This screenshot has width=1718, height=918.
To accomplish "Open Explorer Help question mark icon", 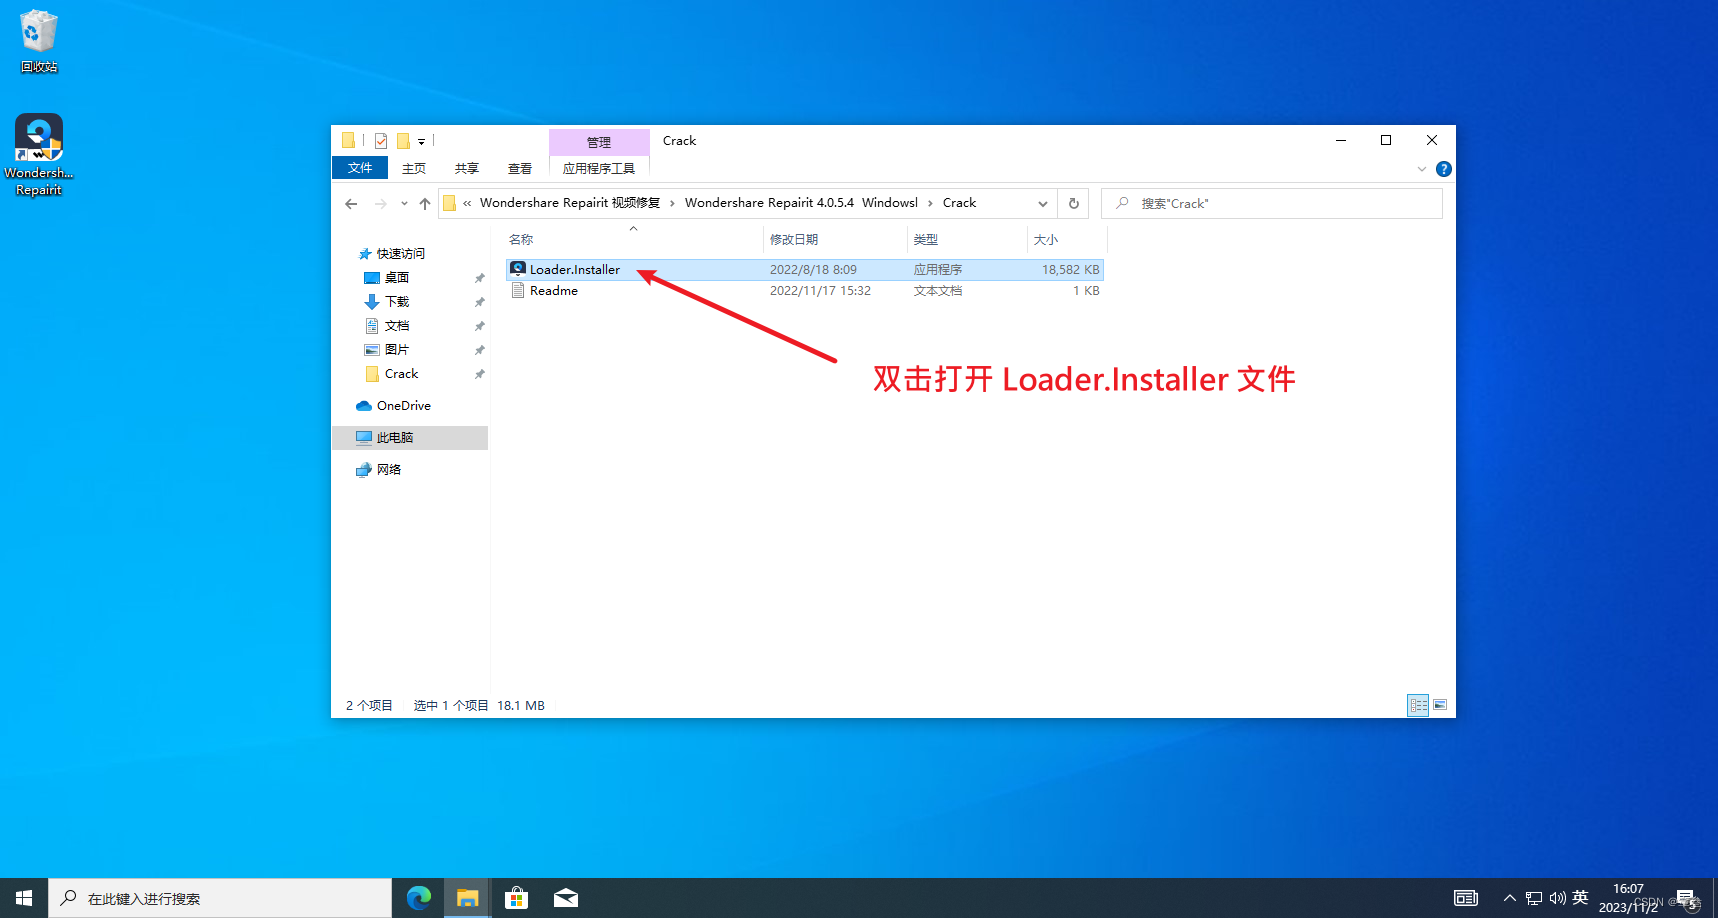I will [1443, 169].
